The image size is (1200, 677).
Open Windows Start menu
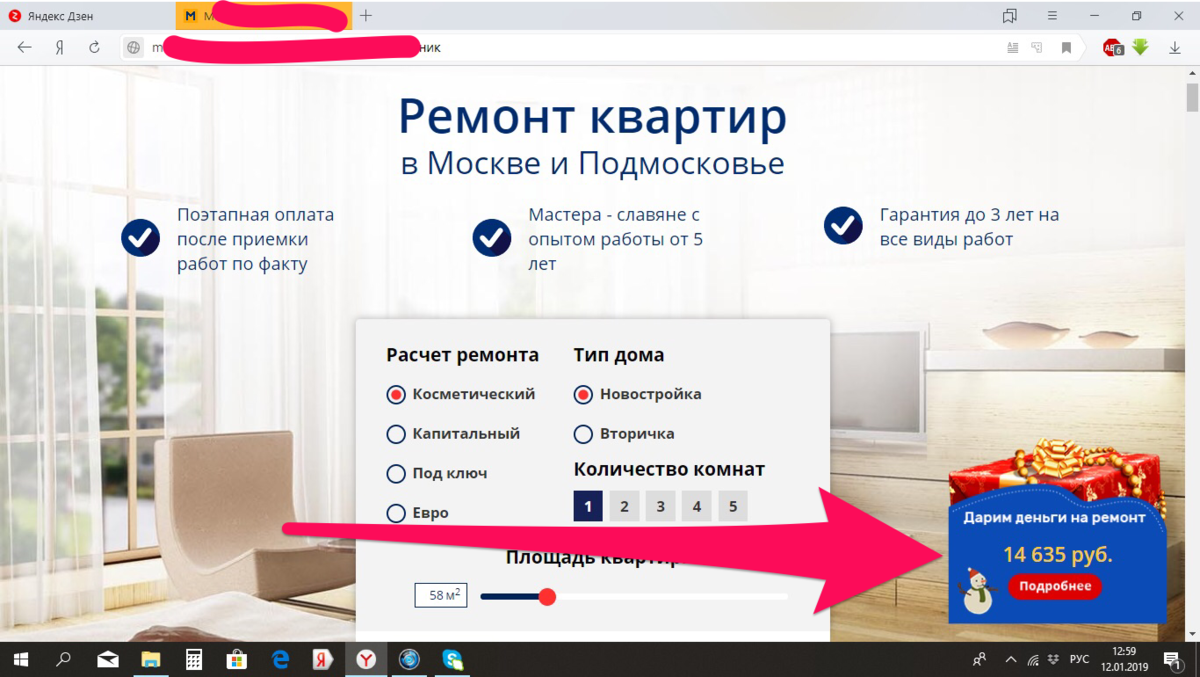(x=20, y=660)
